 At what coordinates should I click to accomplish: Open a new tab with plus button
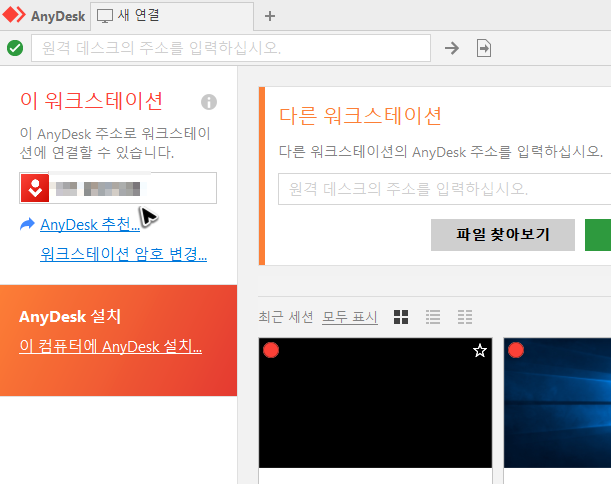270,16
